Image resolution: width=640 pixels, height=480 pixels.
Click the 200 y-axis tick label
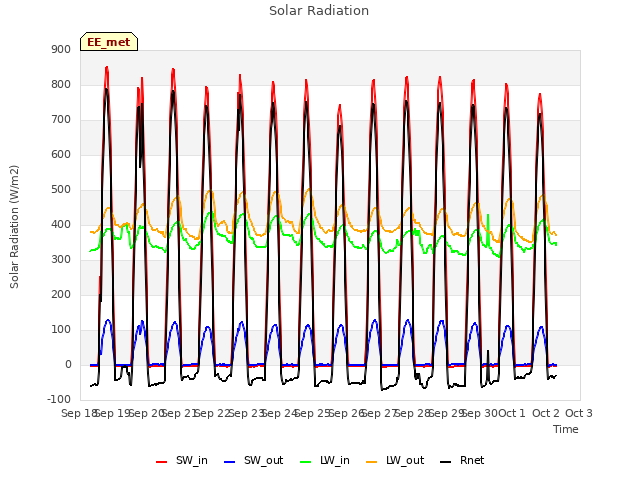tap(61, 295)
